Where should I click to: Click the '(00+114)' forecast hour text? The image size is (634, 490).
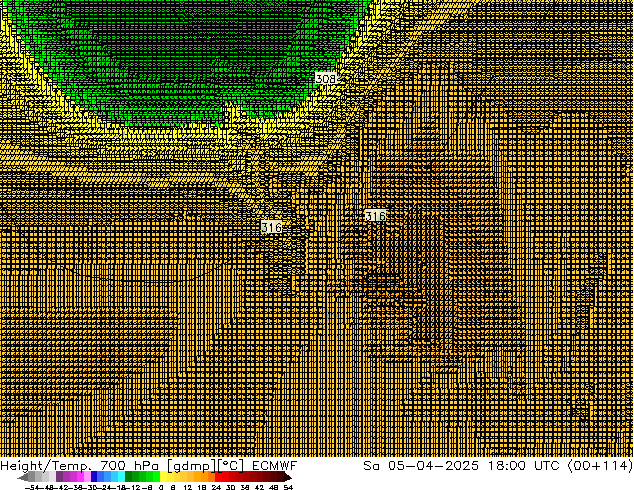600,466
